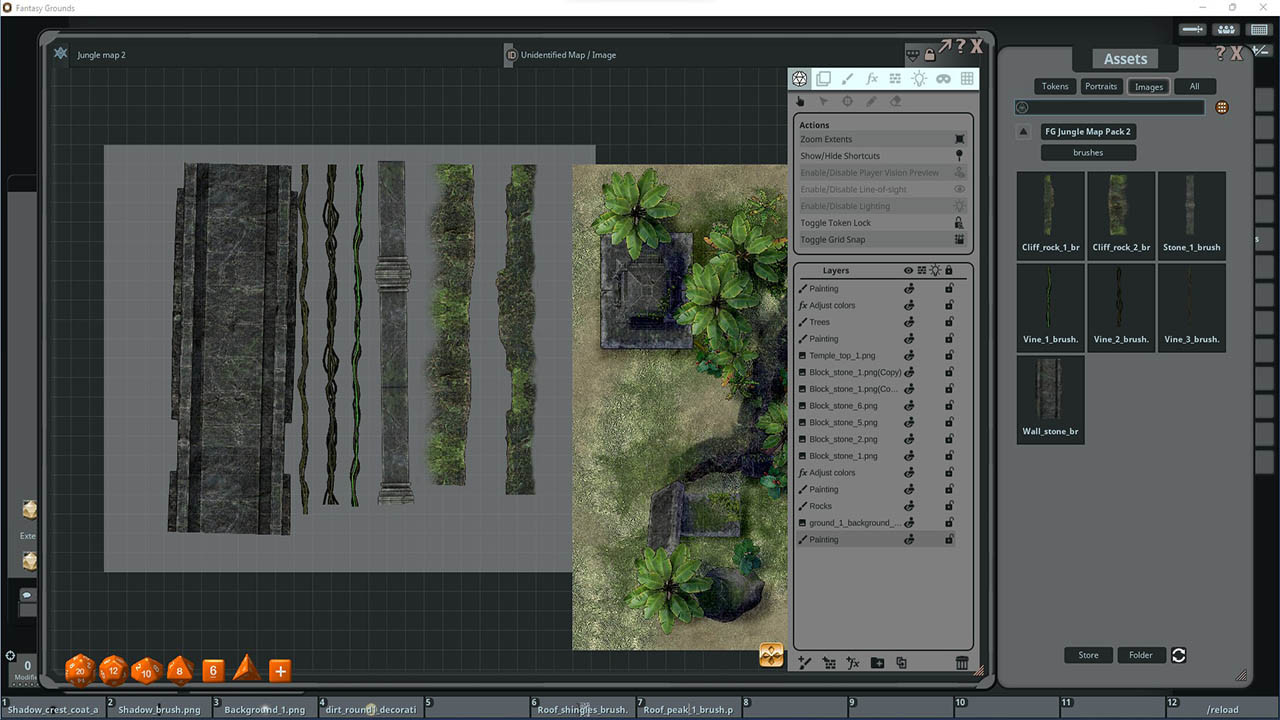Switch to the Tokens tab
1280x720 pixels.
click(1054, 86)
